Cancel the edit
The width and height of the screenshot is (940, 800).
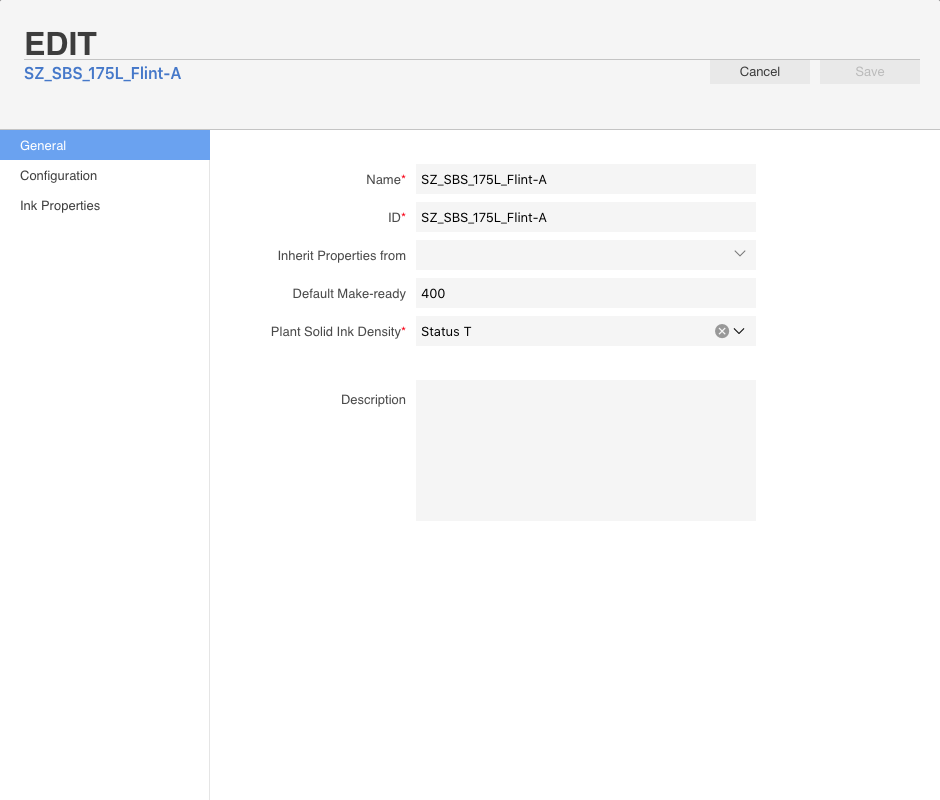[x=760, y=71]
